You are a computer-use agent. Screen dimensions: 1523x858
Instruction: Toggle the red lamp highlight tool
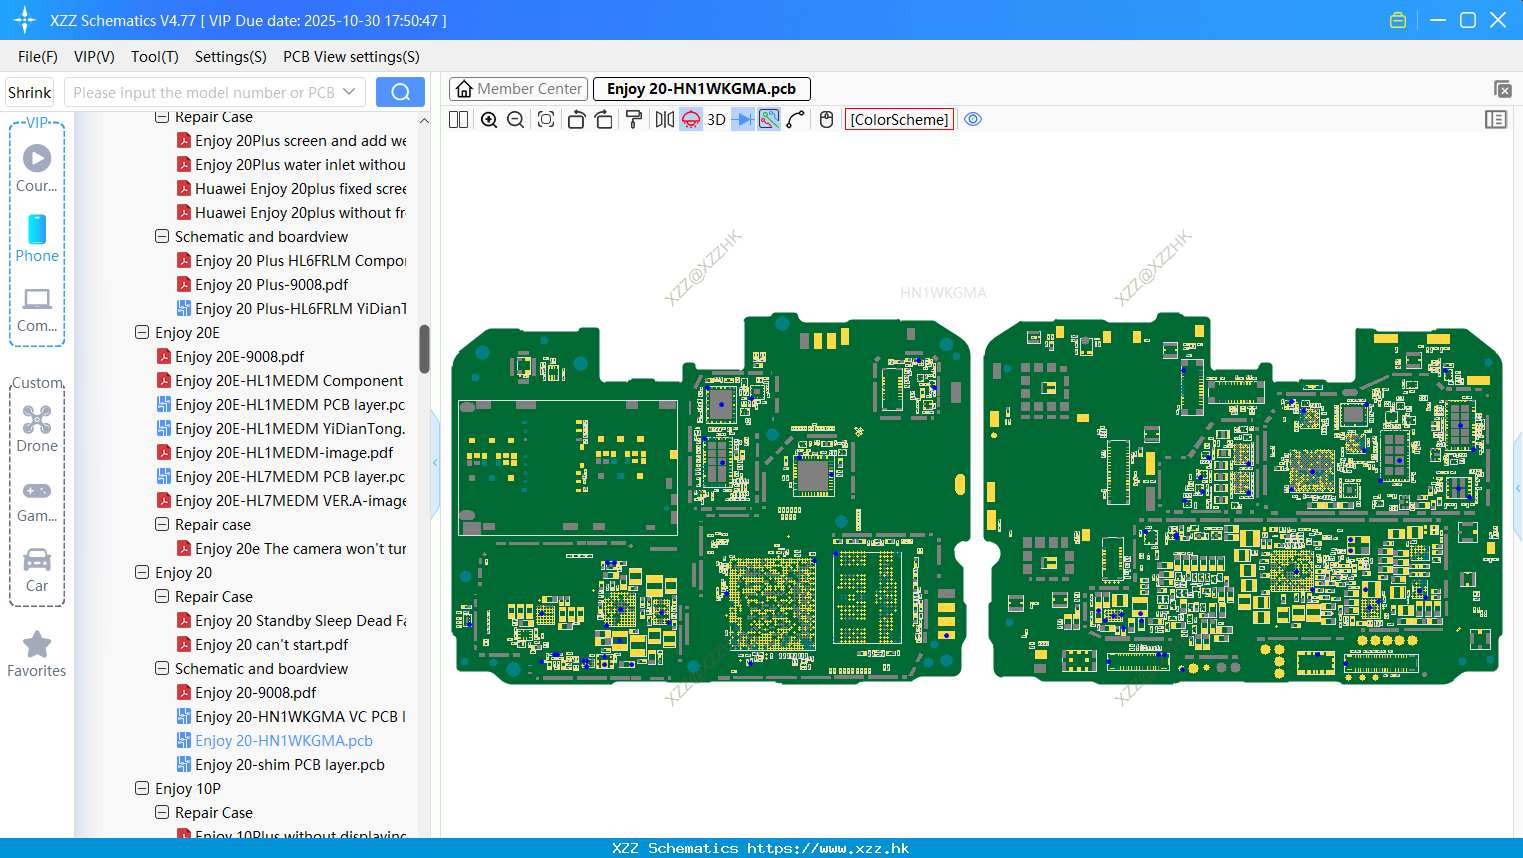[x=691, y=120]
